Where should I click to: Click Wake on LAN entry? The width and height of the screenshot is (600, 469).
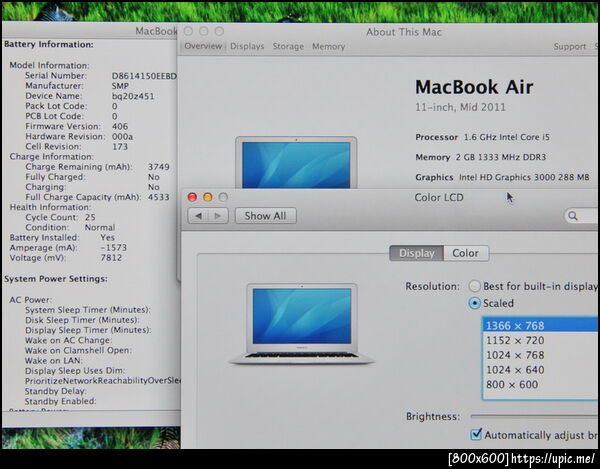53,360
